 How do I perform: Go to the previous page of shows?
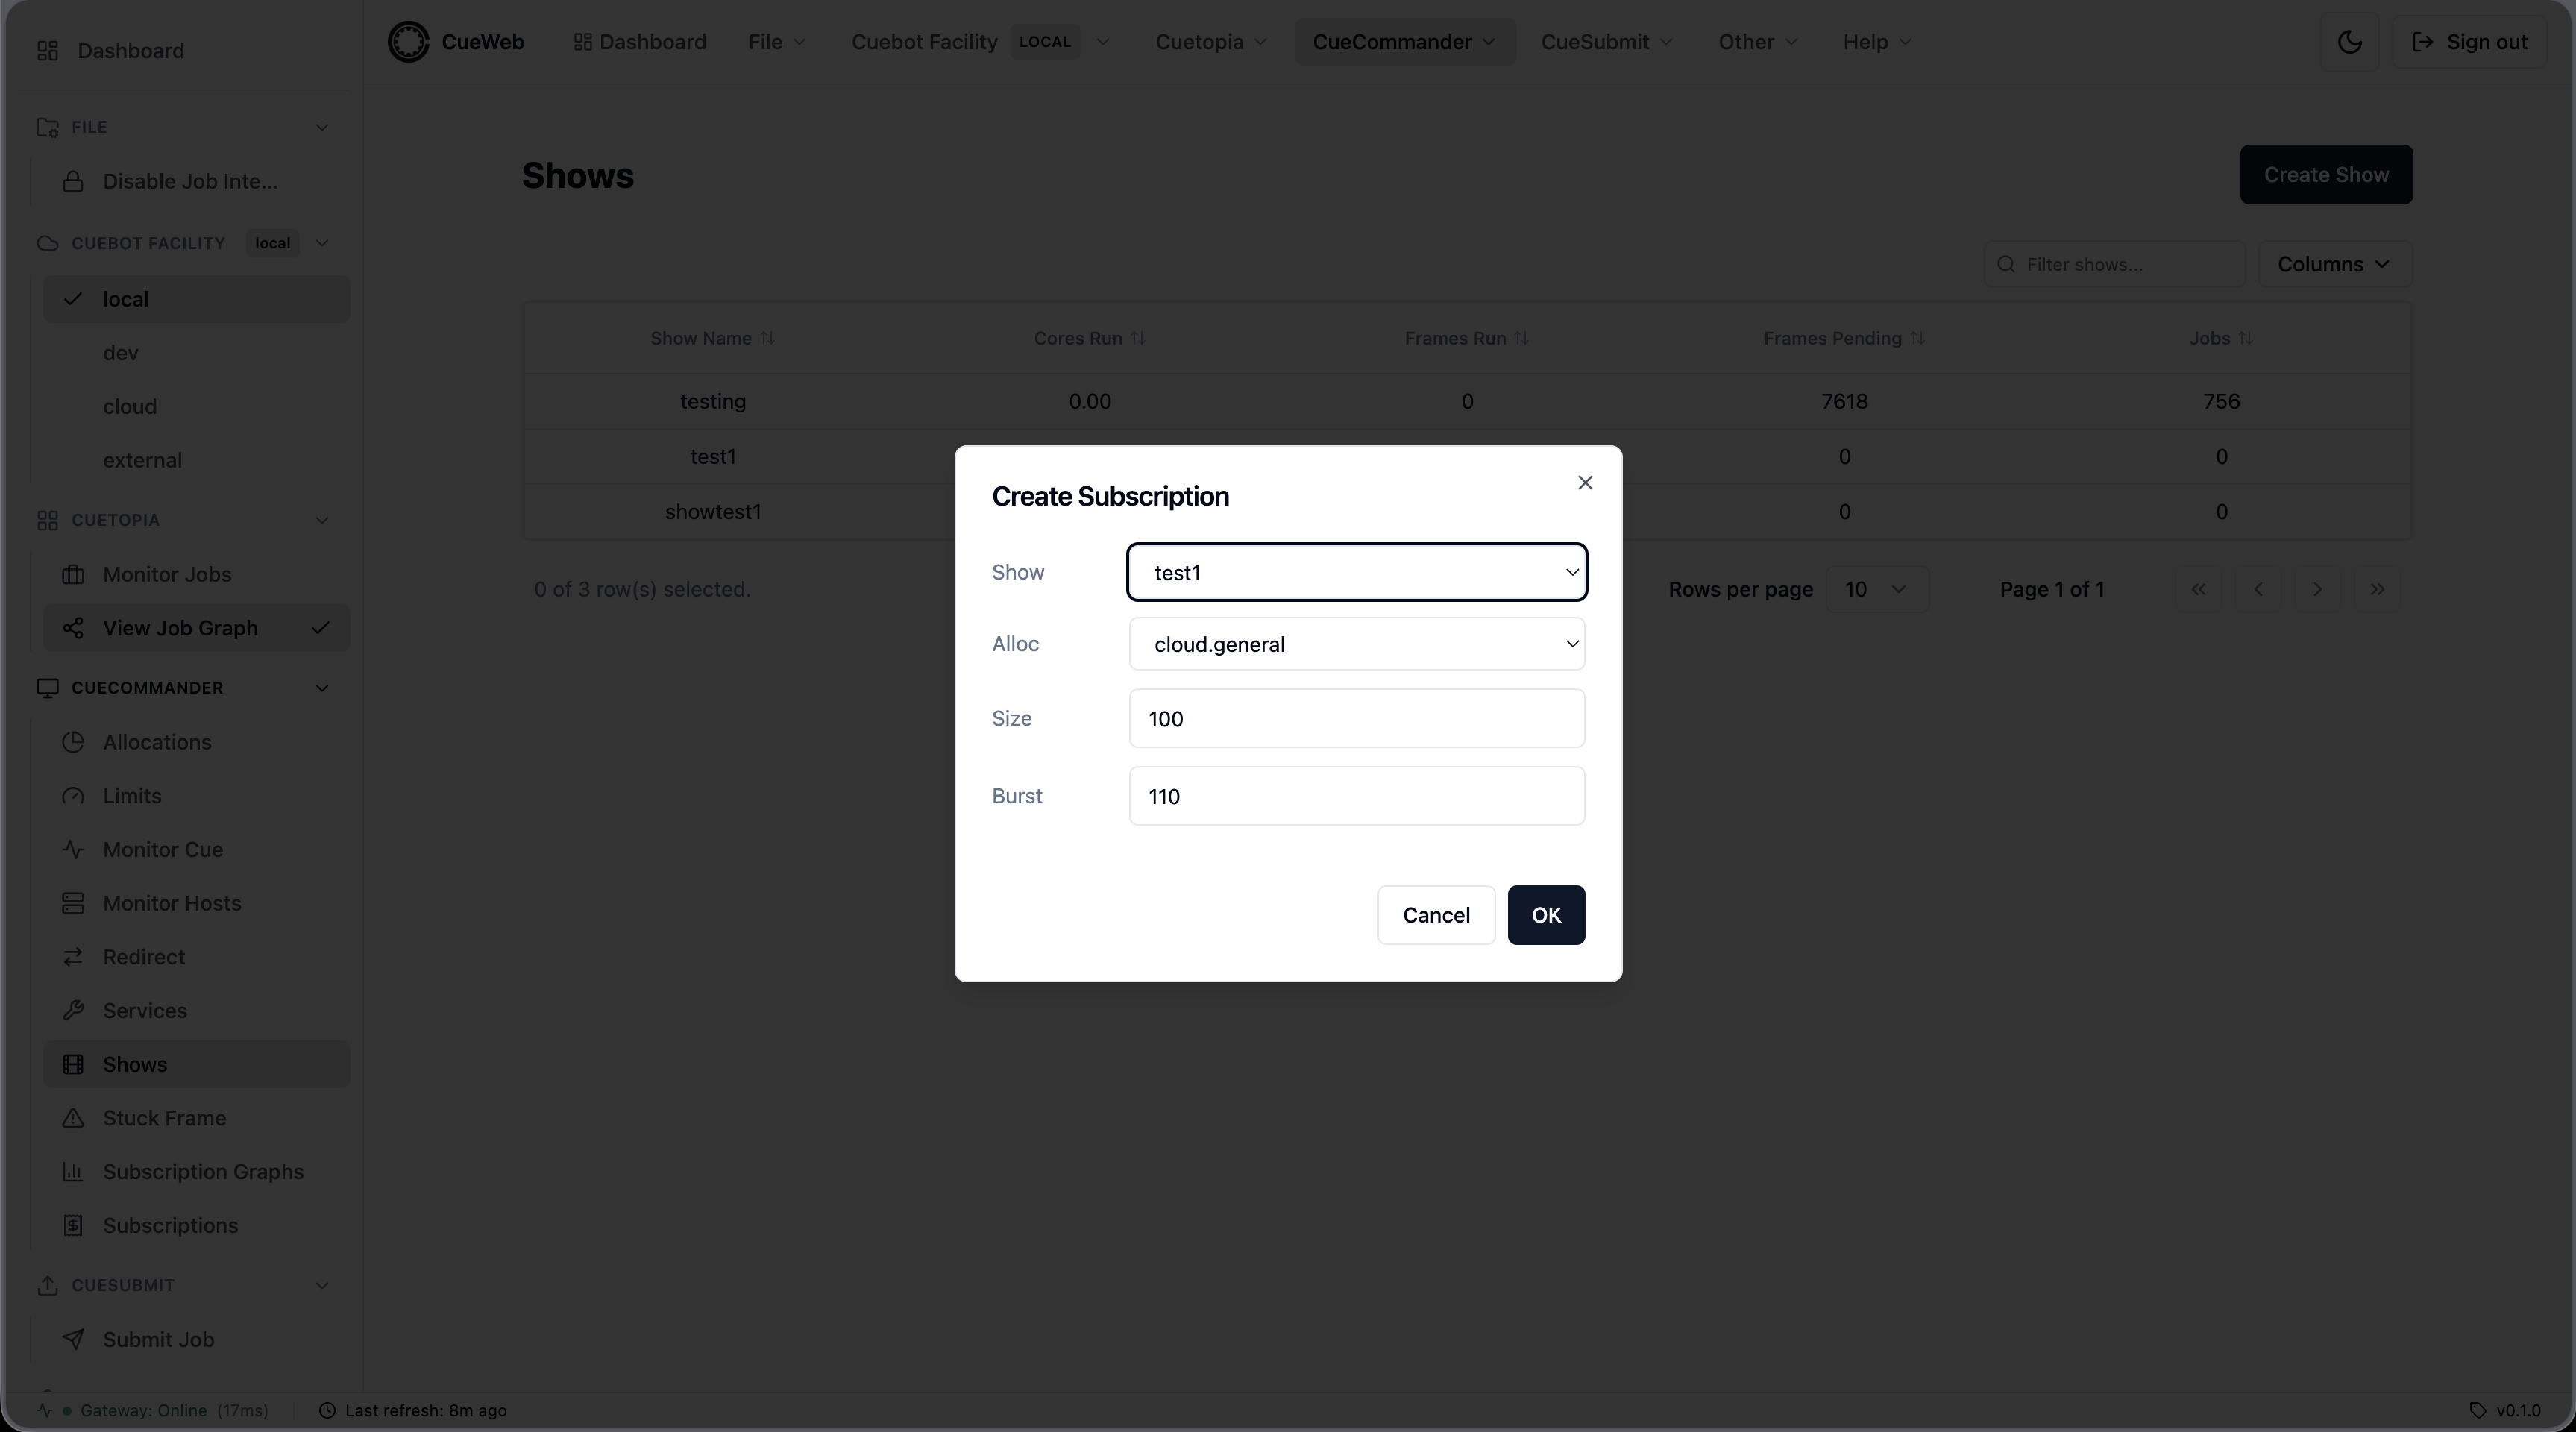point(2258,590)
